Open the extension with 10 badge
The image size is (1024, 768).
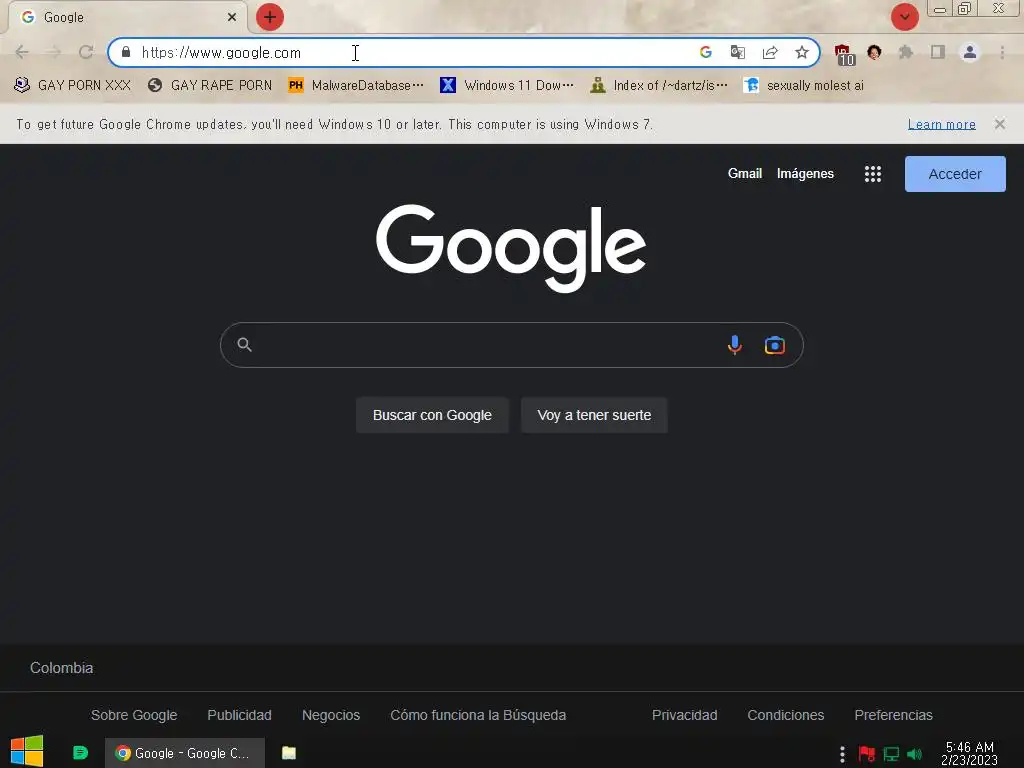pyautogui.click(x=844, y=54)
